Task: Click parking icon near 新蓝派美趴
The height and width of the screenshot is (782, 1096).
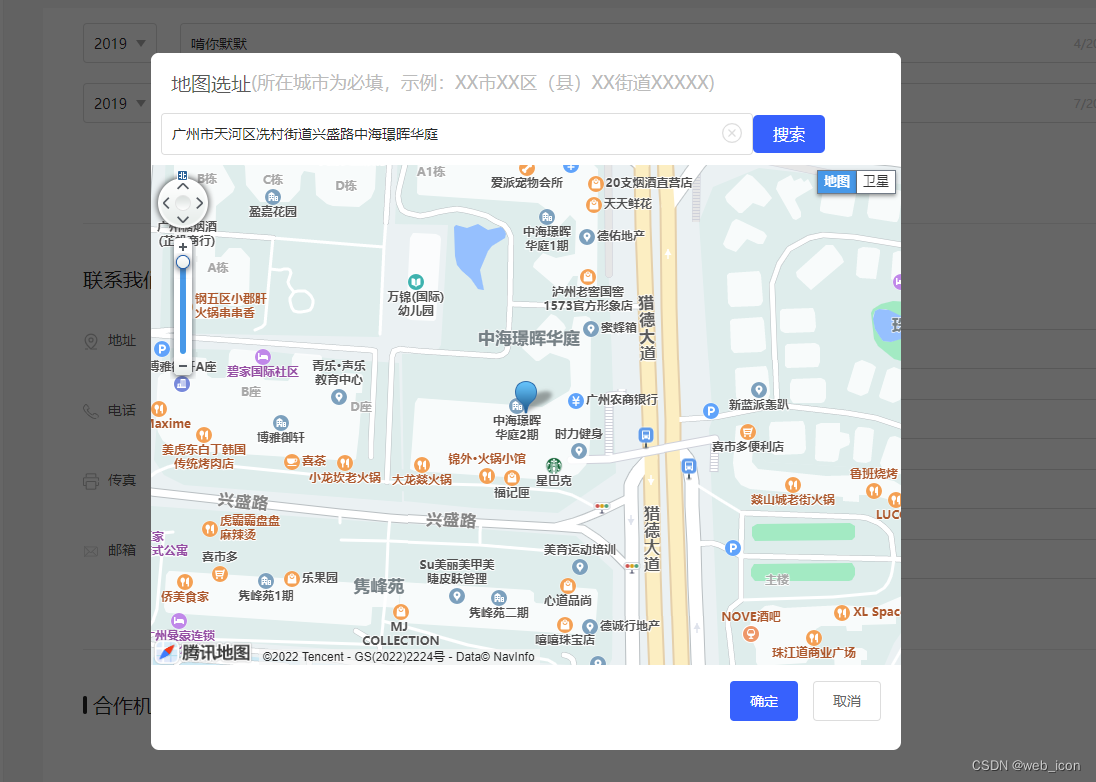Action: (x=711, y=411)
